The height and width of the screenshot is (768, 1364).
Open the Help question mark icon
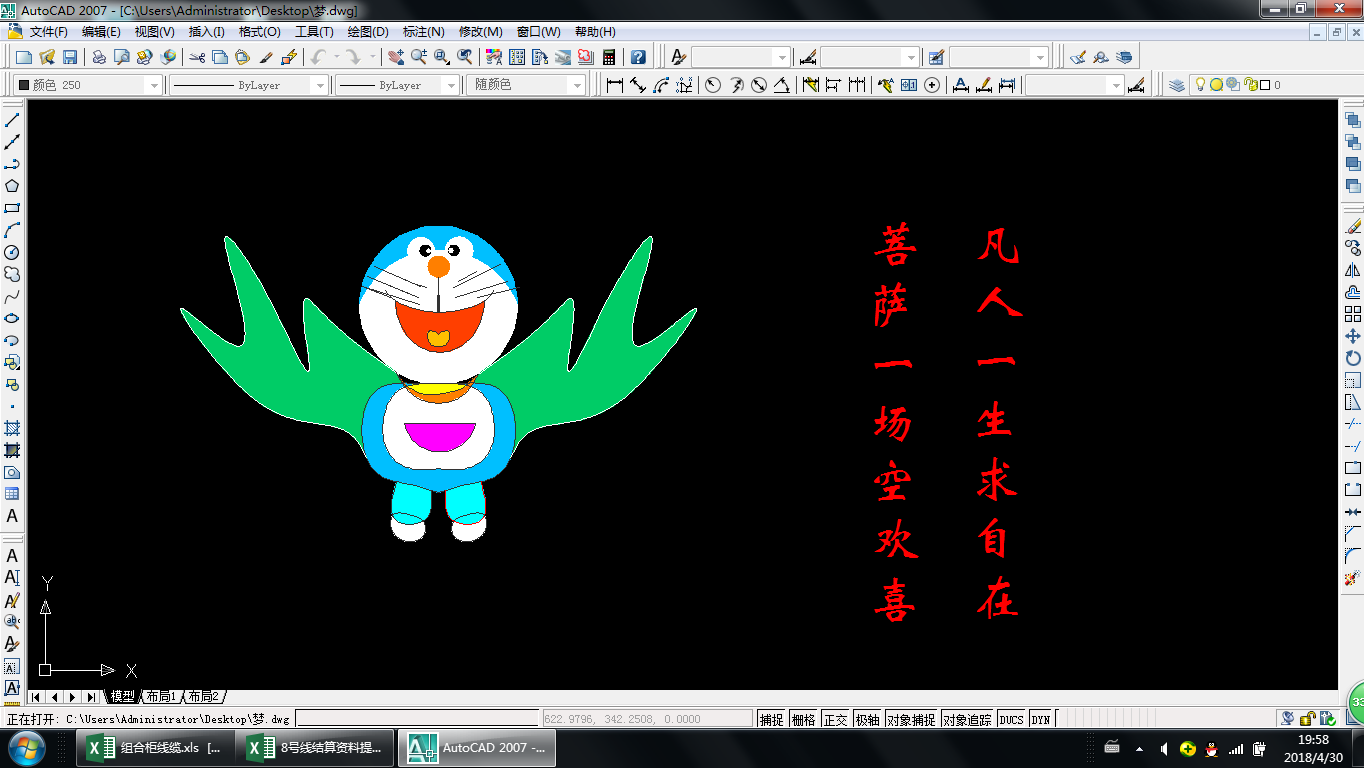pos(638,57)
